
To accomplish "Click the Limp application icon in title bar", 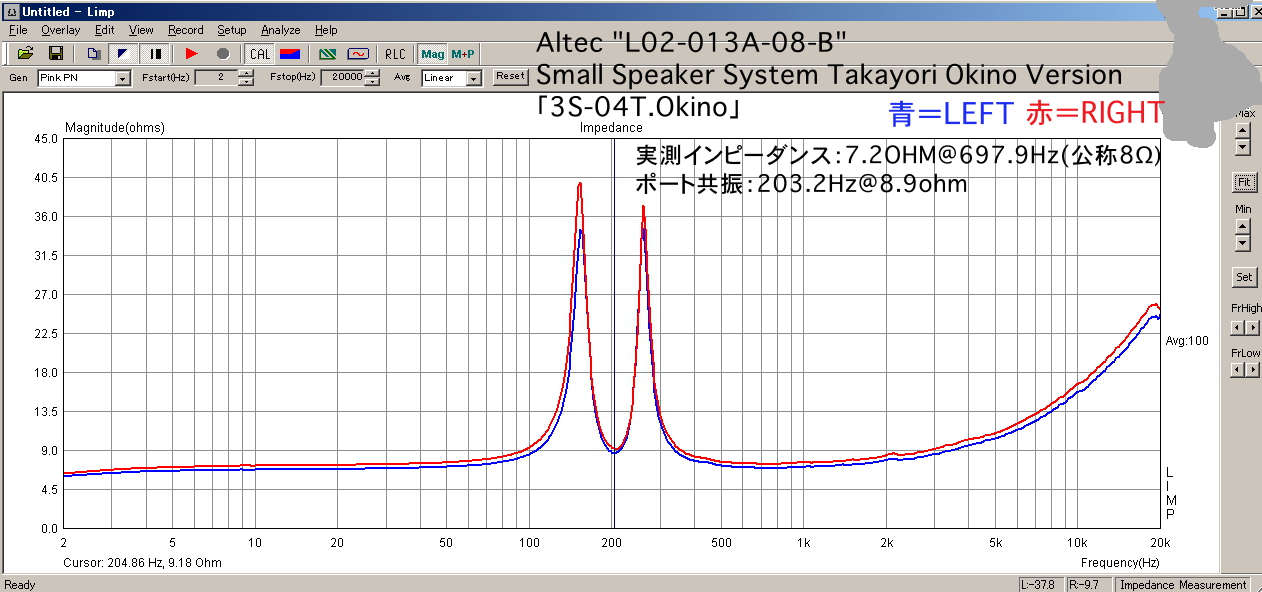I will pyautogui.click(x=12, y=11).
